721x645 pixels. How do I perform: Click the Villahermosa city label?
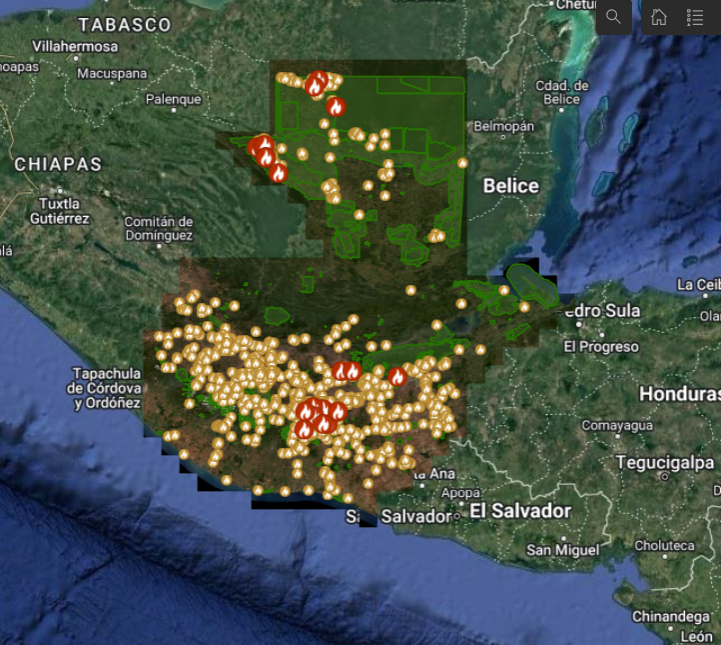75,47
